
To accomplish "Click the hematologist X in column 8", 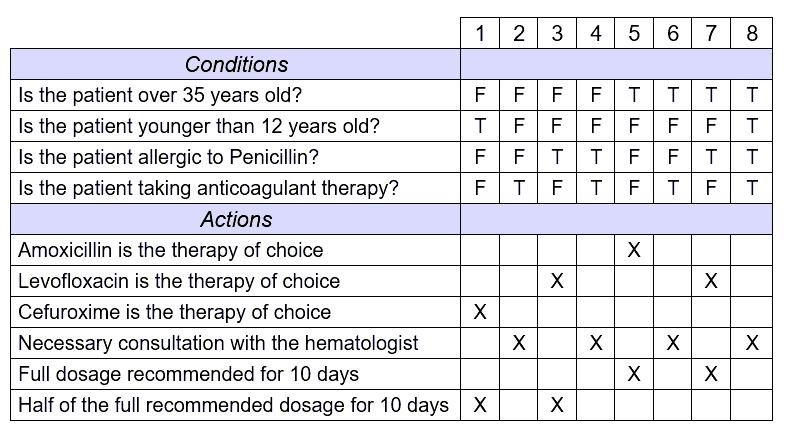I will pos(752,343).
